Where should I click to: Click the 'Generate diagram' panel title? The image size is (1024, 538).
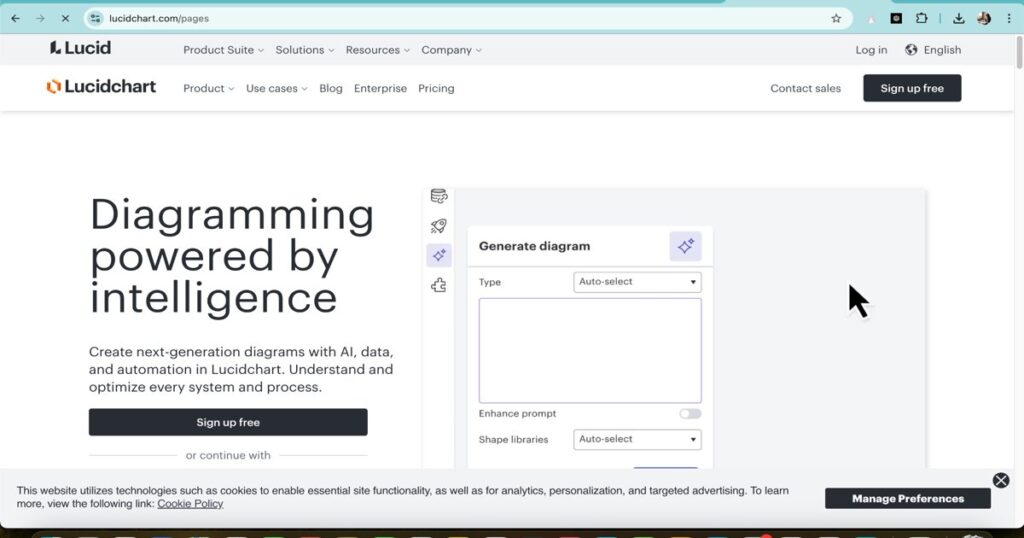click(x=534, y=246)
